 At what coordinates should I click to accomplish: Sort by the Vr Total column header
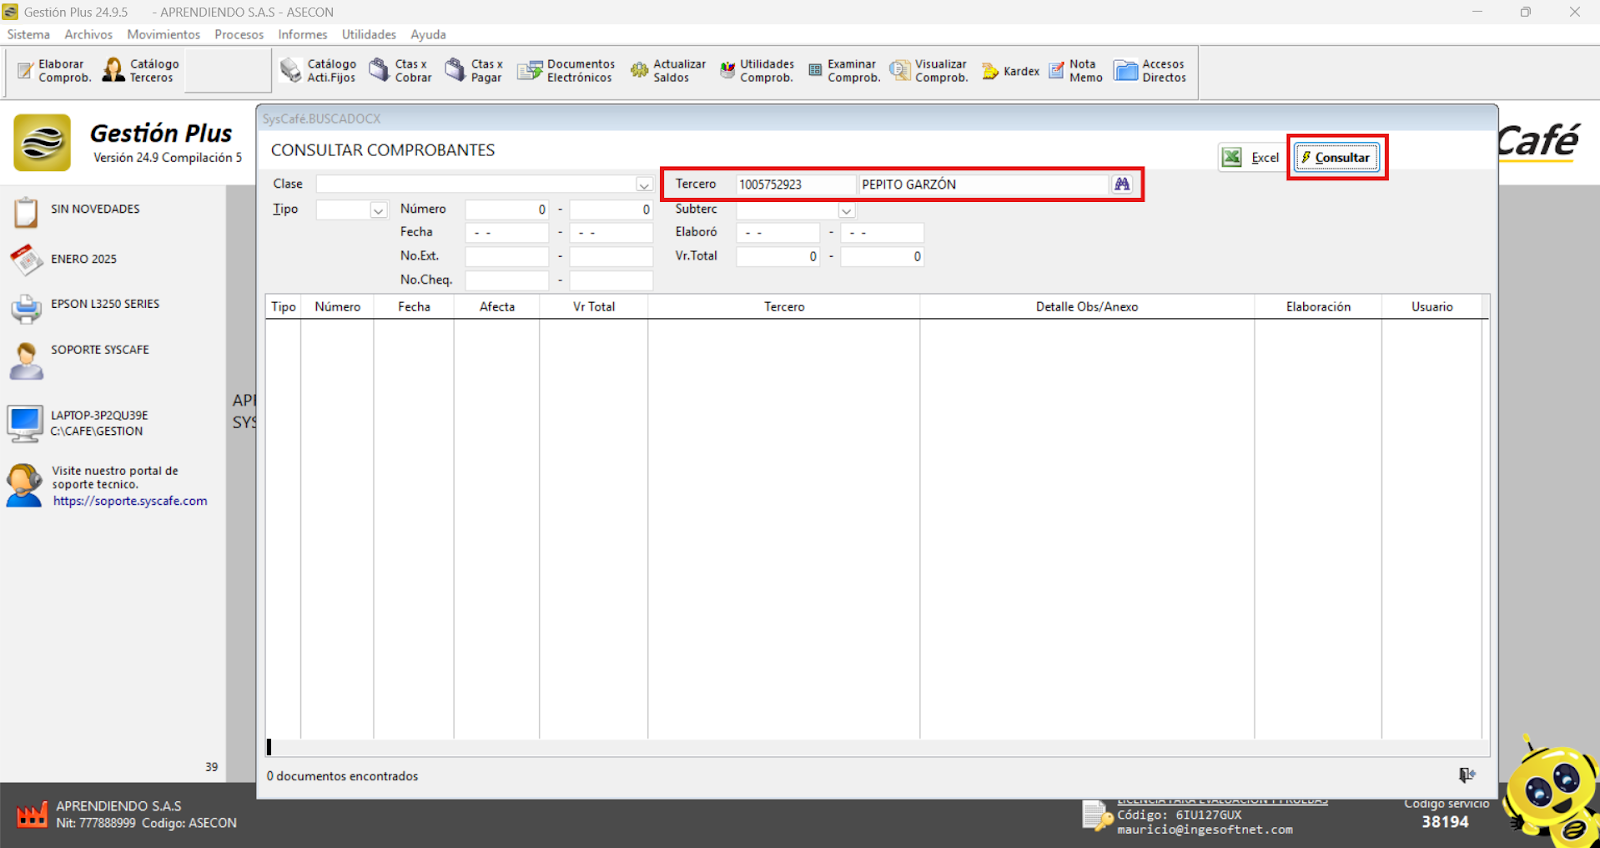coord(593,307)
